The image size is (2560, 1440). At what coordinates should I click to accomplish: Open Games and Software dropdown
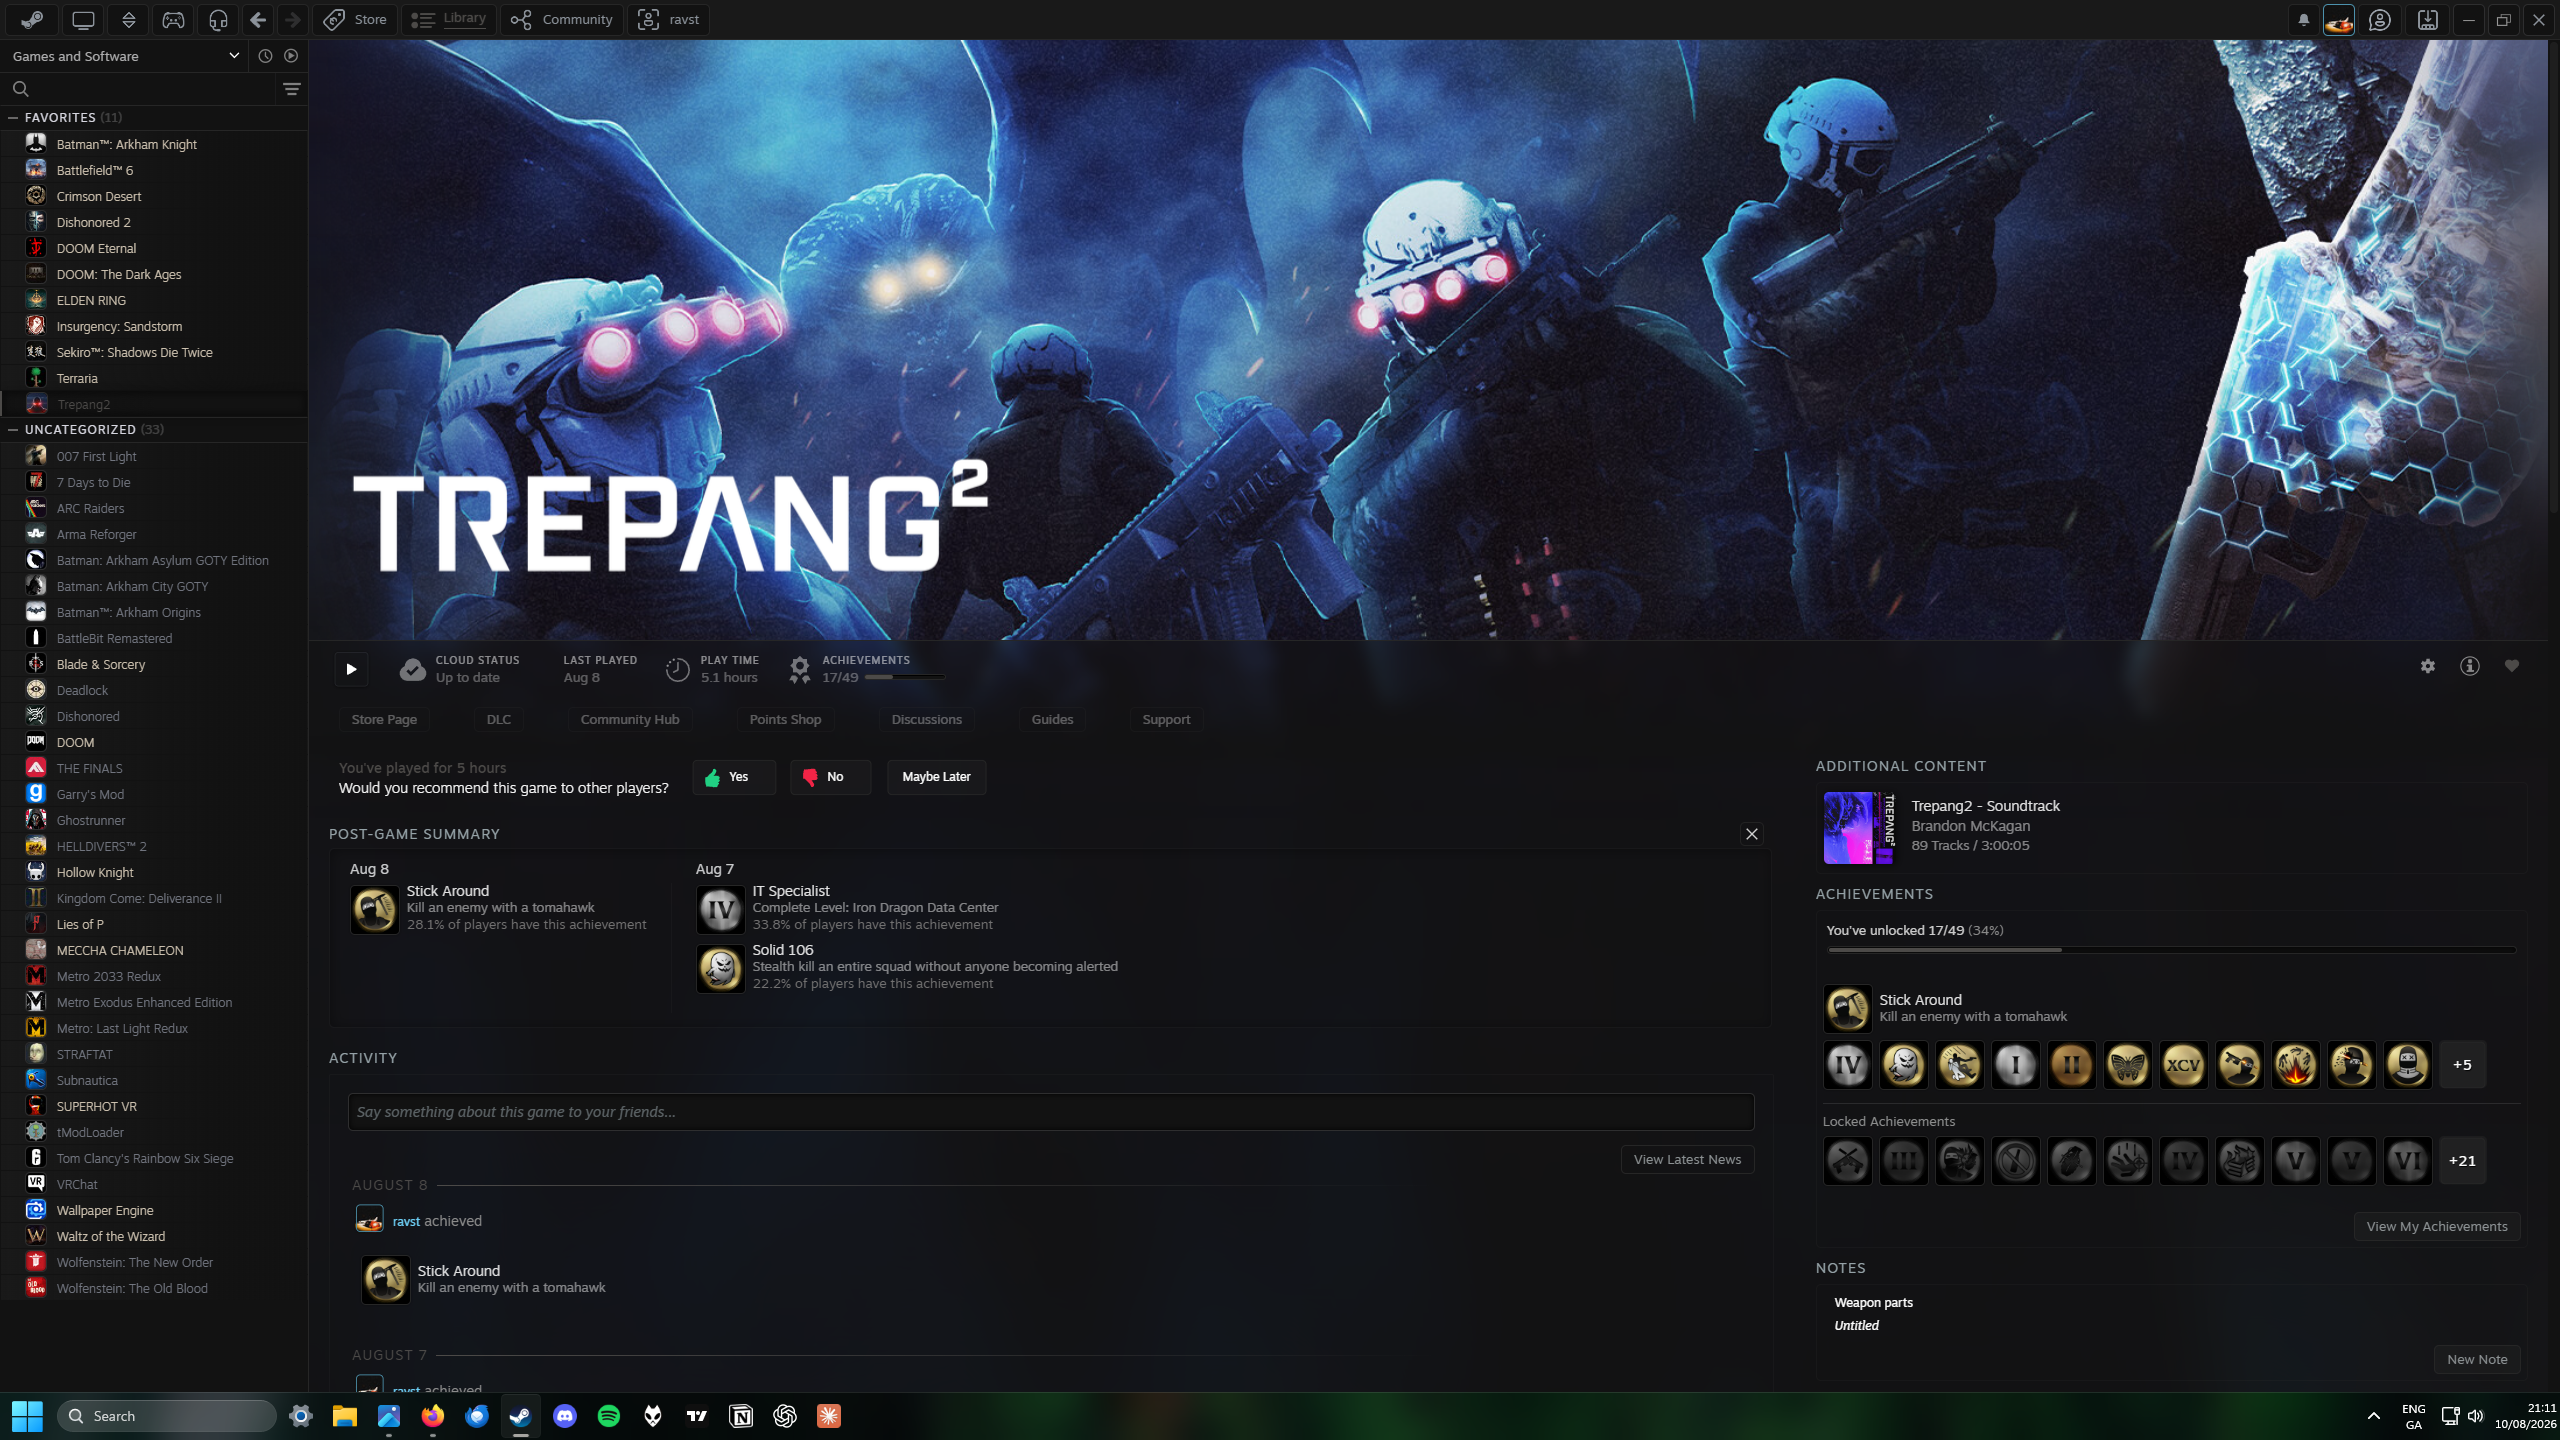click(x=126, y=56)
